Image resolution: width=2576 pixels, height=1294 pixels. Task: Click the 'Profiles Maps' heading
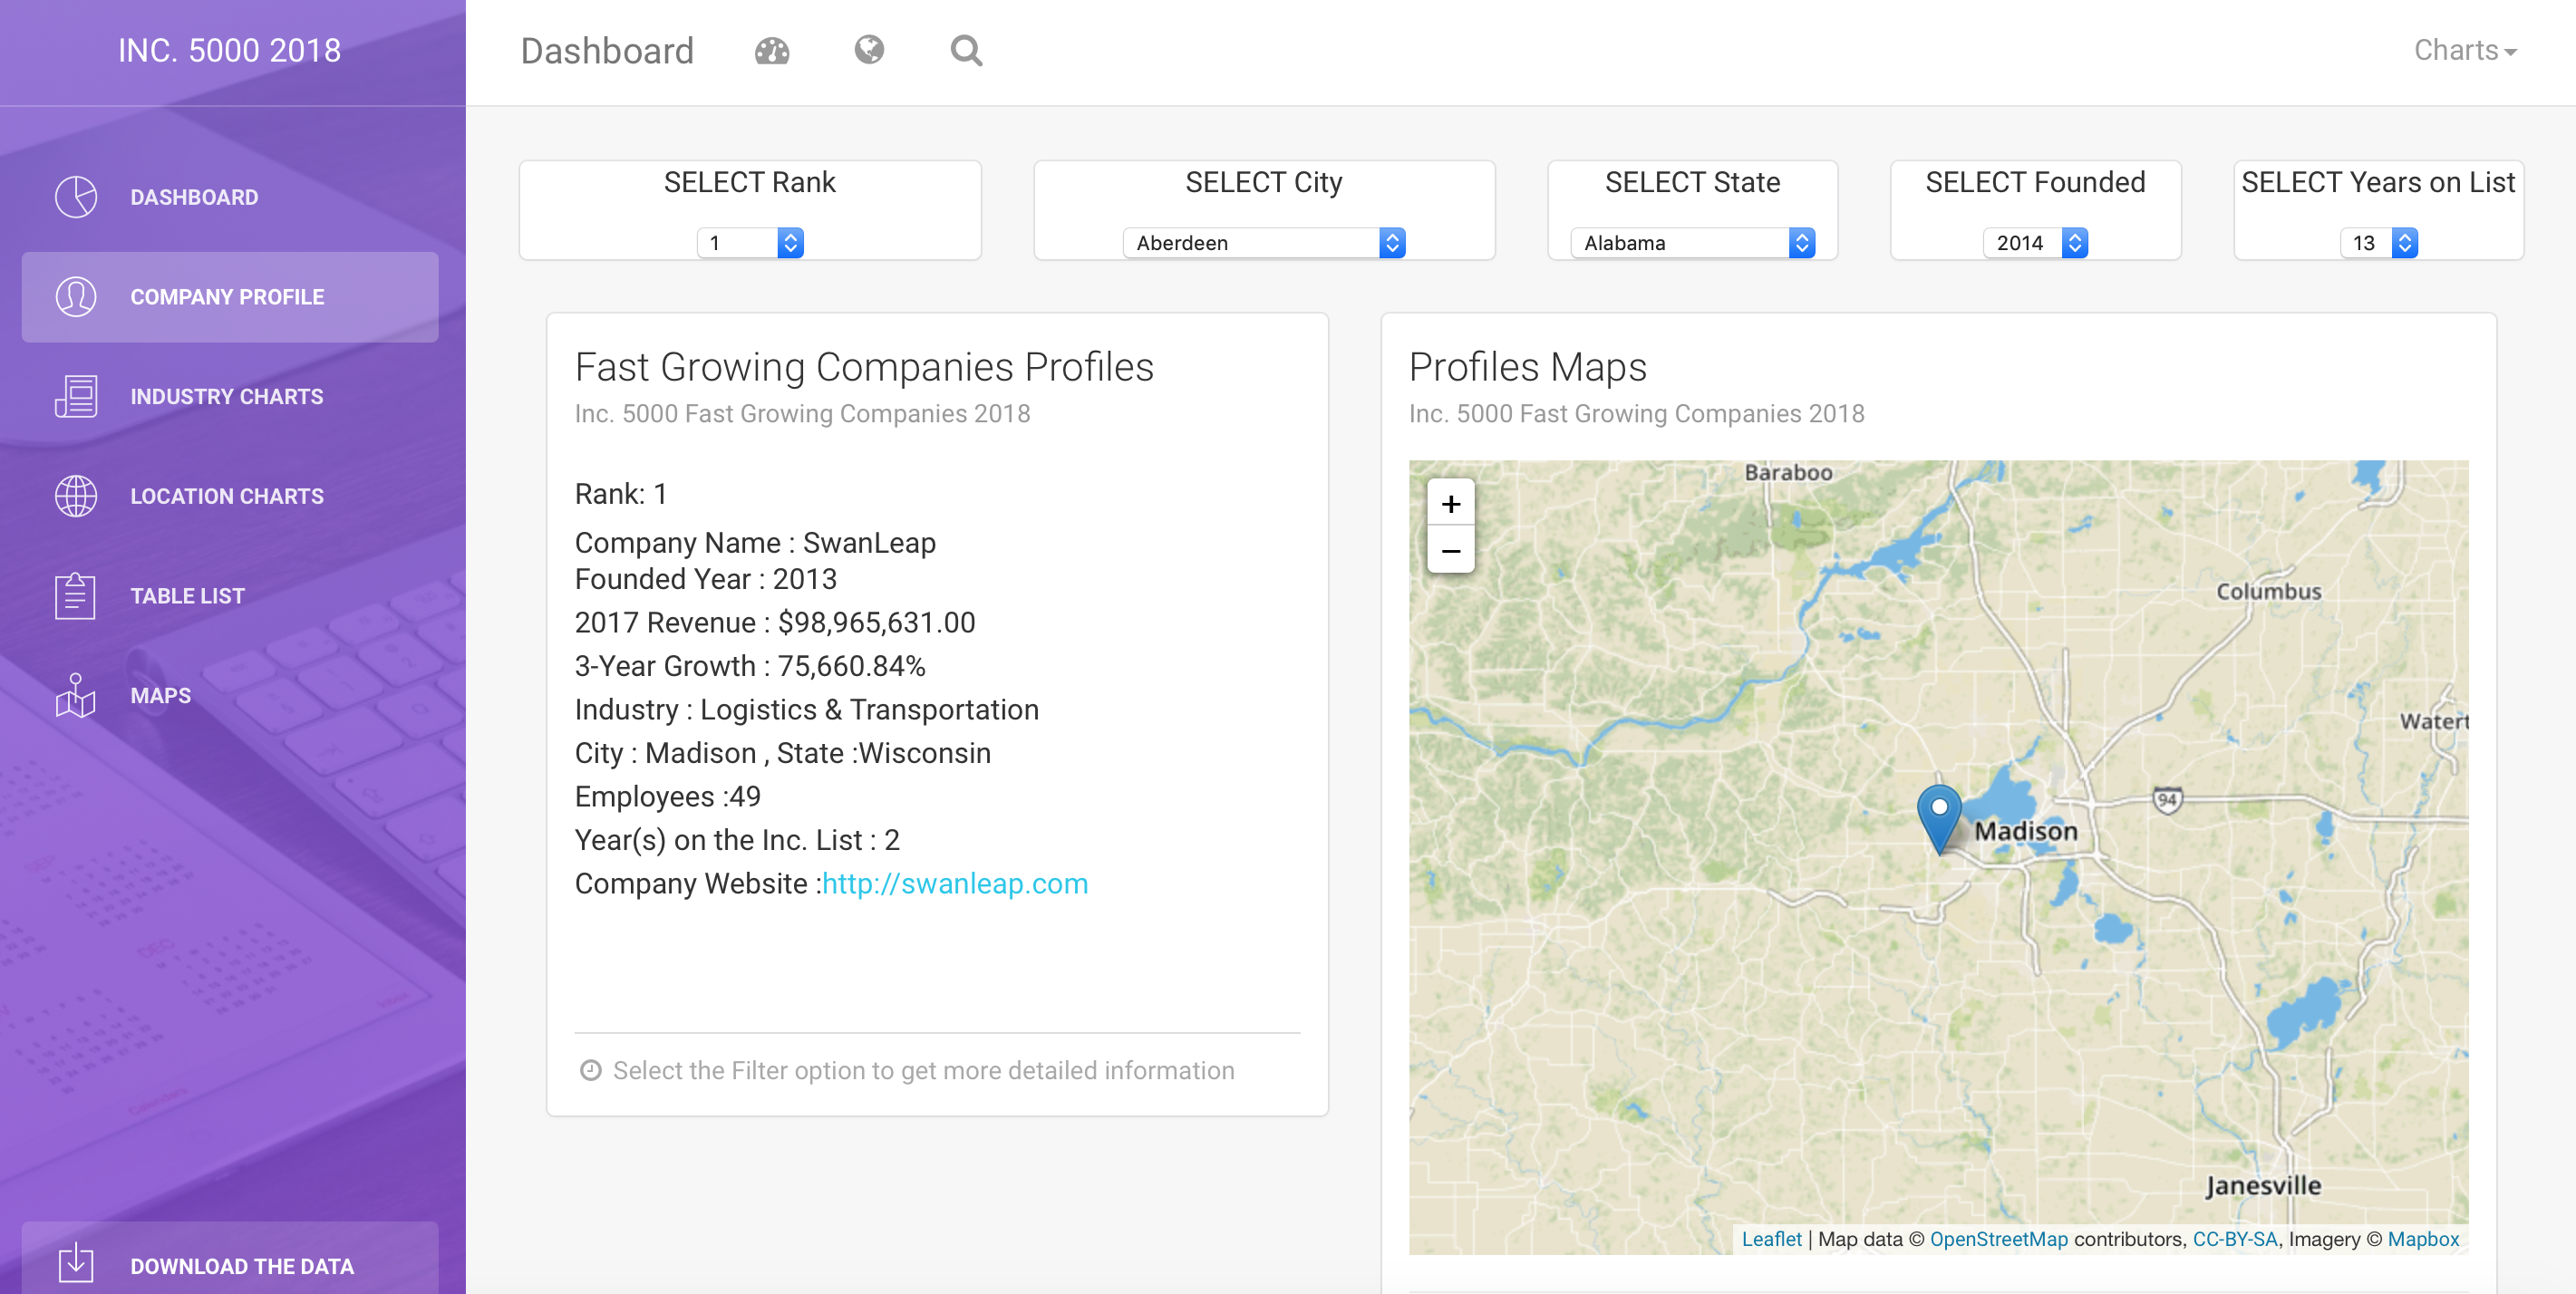click(x=1527, y=367)
